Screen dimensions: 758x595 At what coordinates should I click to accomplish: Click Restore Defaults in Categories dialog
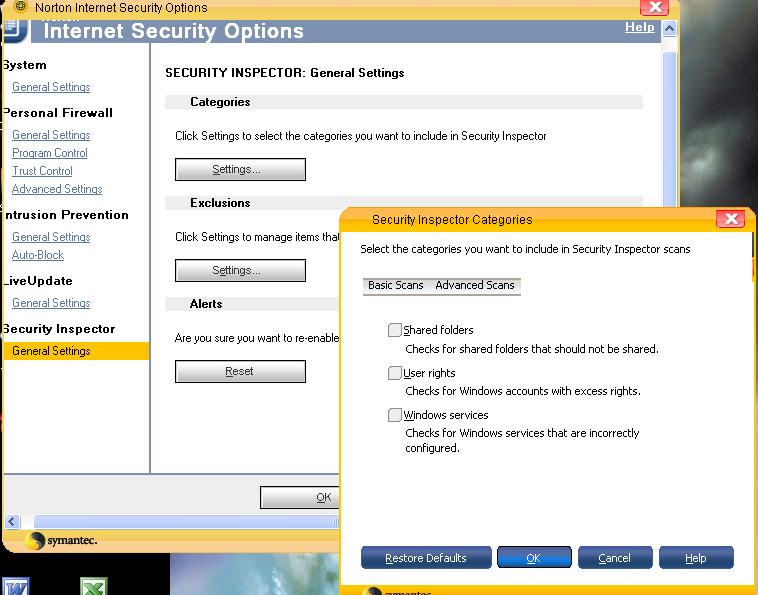pos(426,558)
